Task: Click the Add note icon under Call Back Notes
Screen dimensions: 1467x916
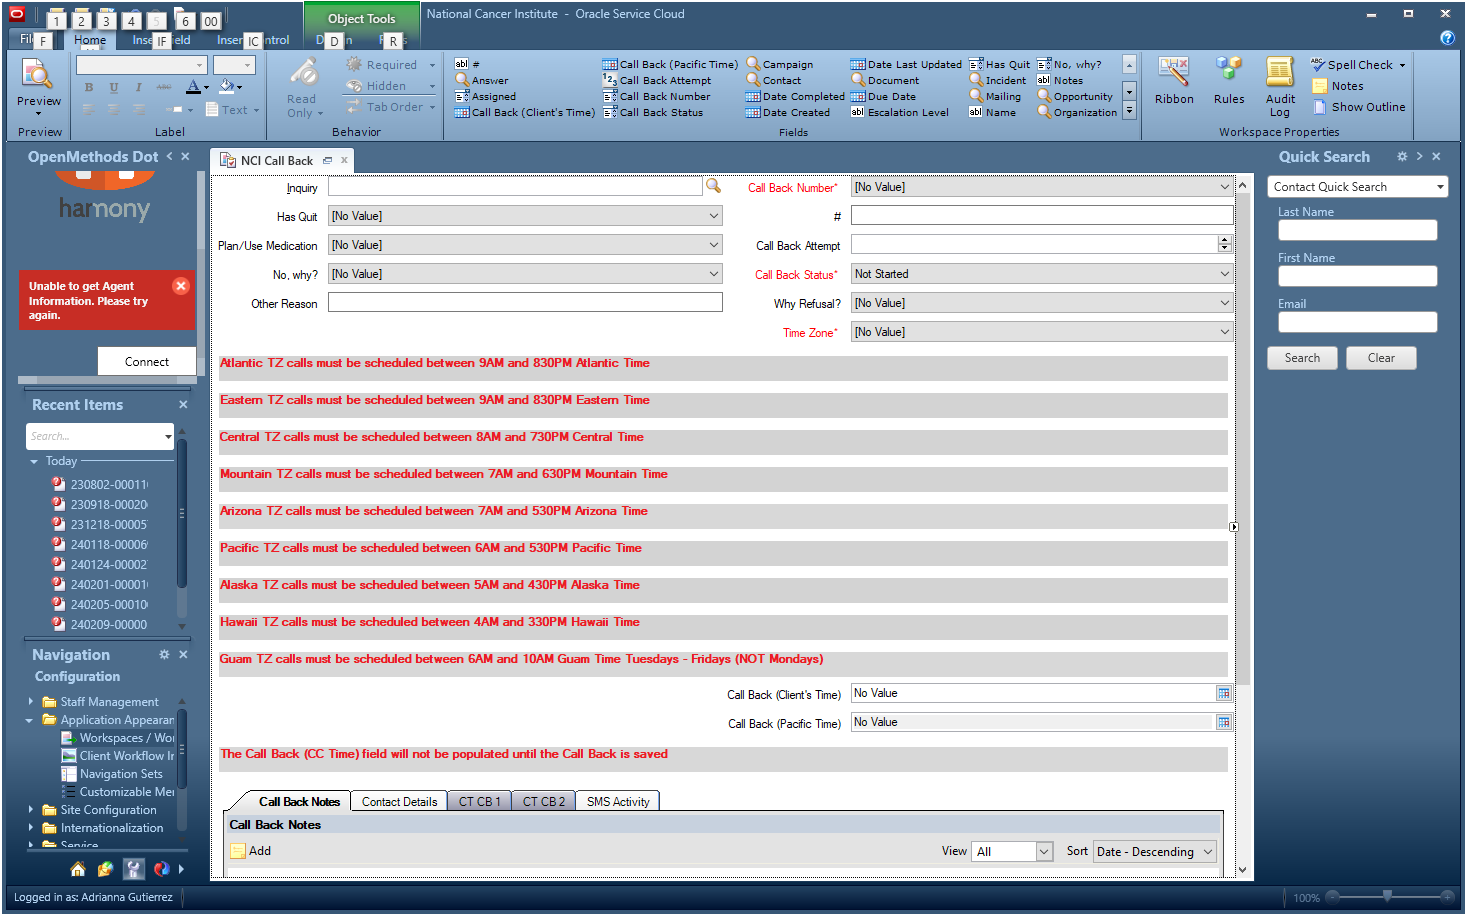Action: pyautogui.click(x=238, y=851)
